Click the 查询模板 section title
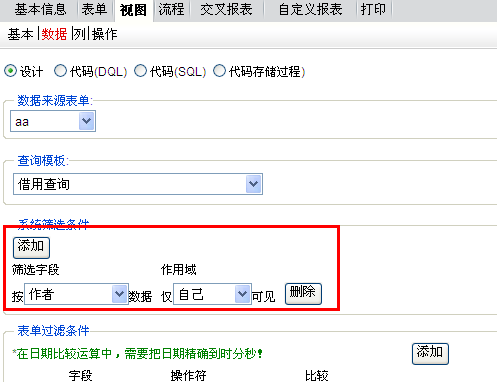497x382 pixels. pyautogui.click(x=43, y=161)
